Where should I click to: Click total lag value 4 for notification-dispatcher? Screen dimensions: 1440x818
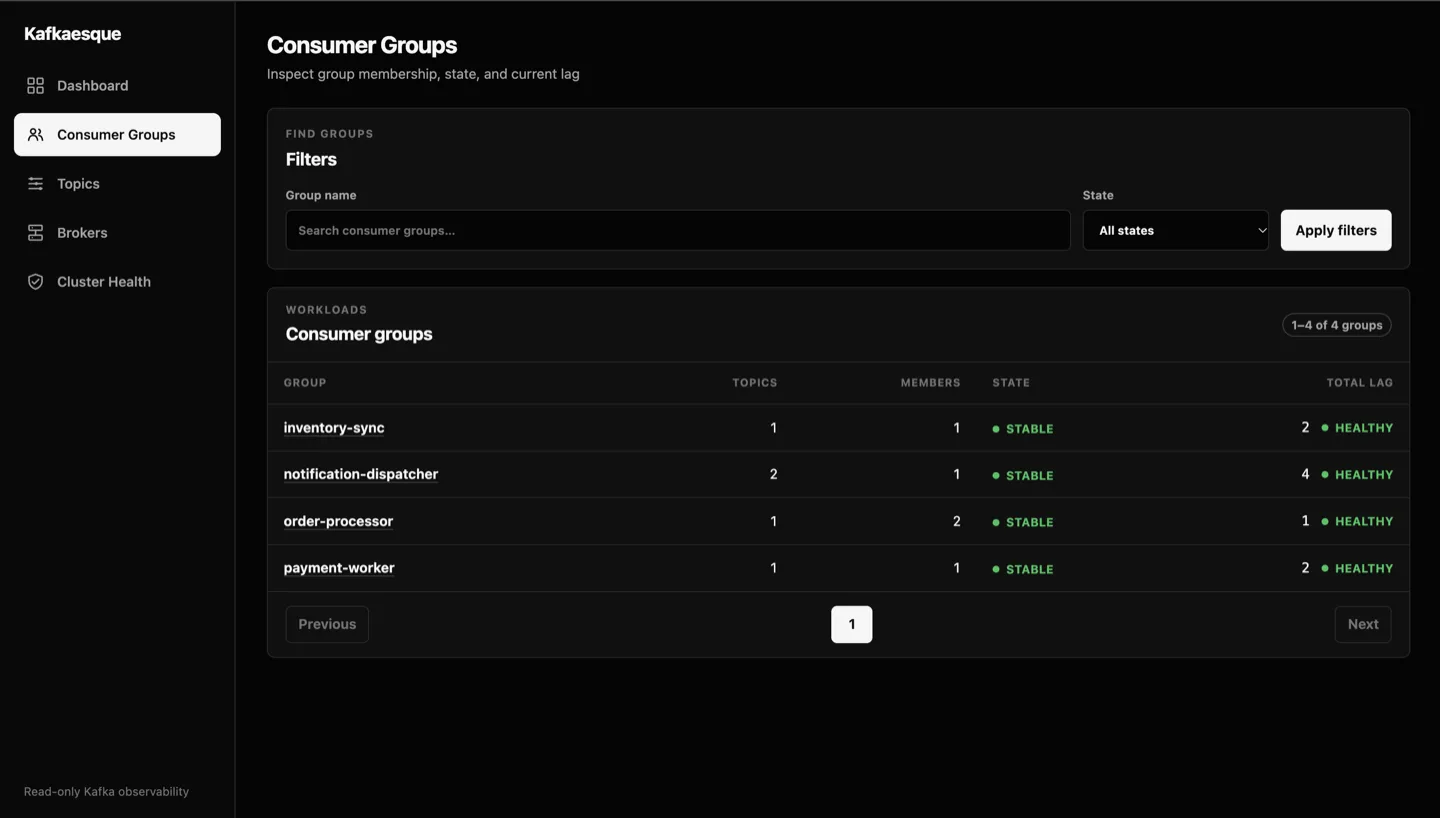[1305, 474]
